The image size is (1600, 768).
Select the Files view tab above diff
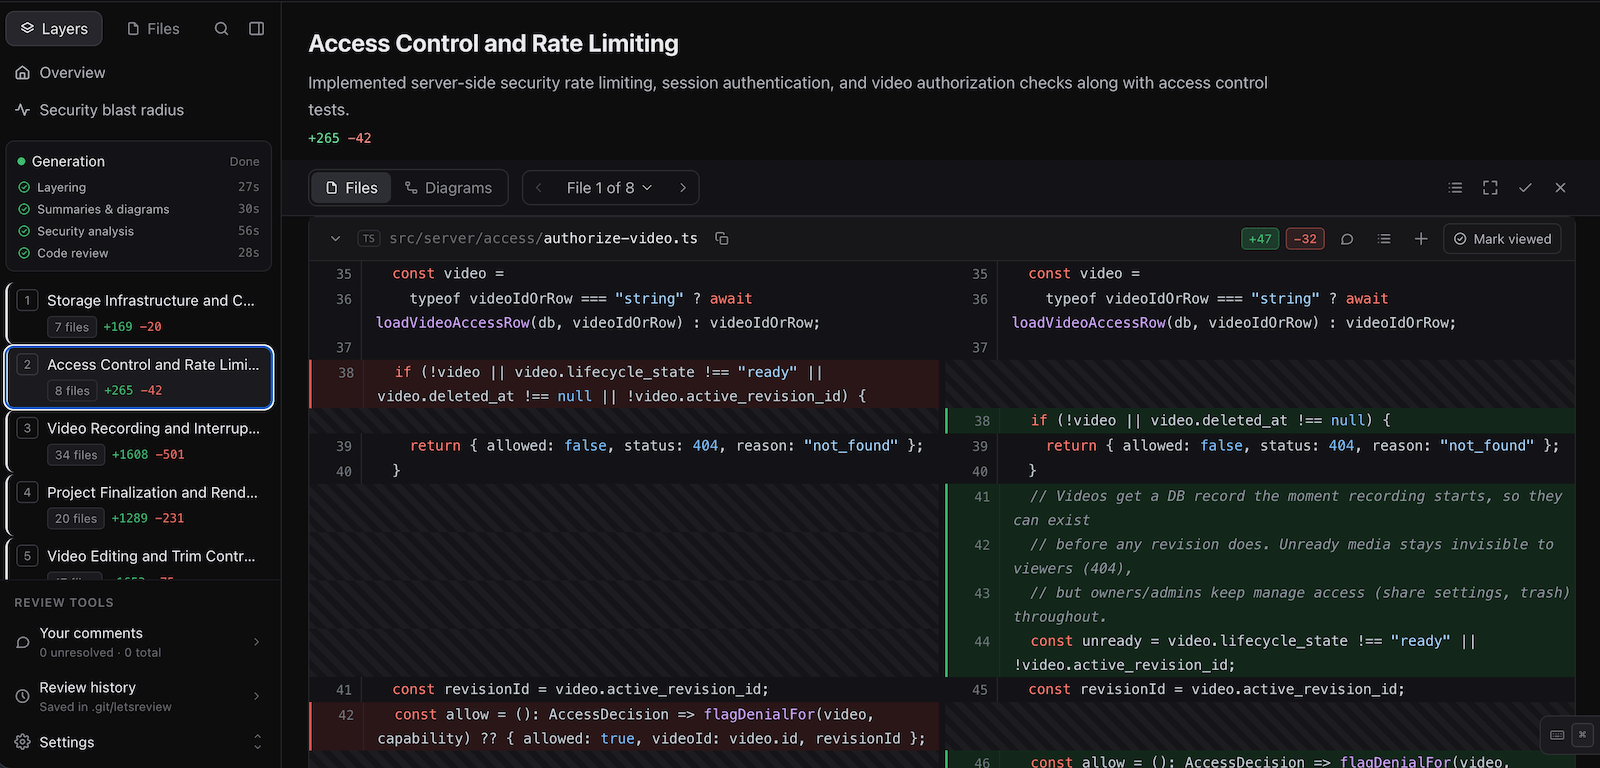point(351,188)
